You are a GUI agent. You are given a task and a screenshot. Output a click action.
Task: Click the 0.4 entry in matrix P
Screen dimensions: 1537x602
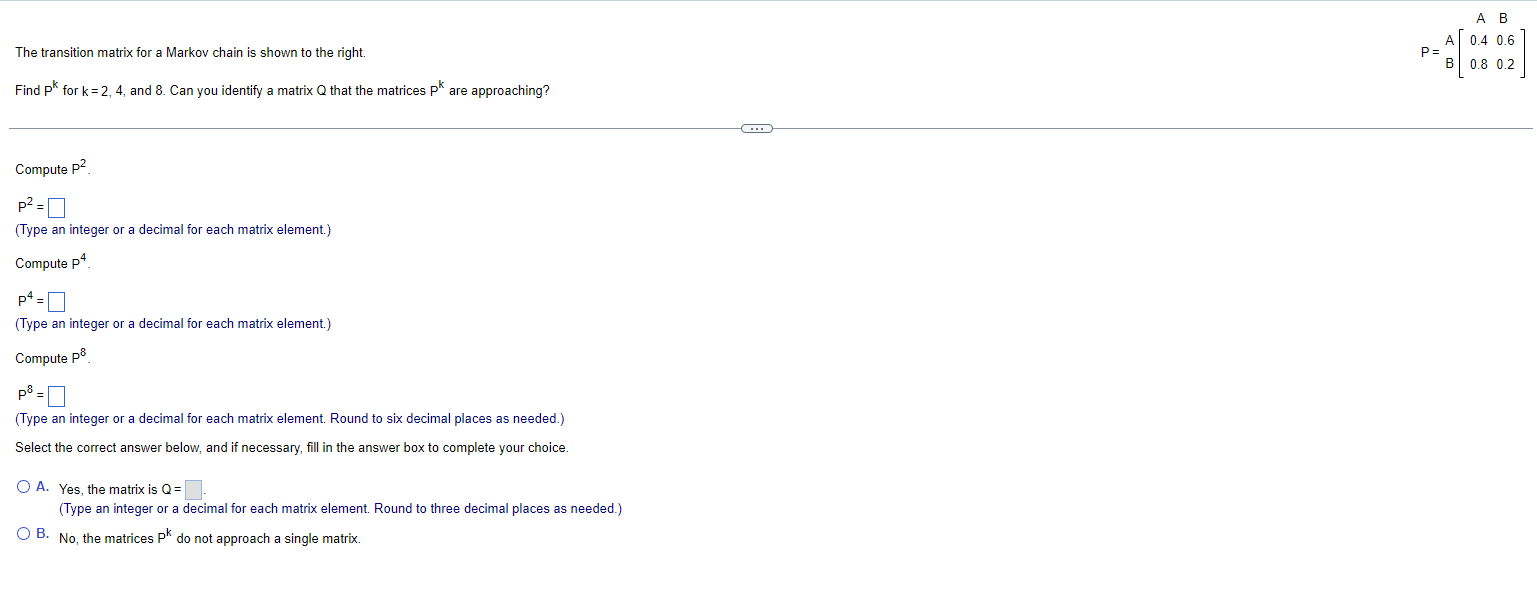(1479, 41)
